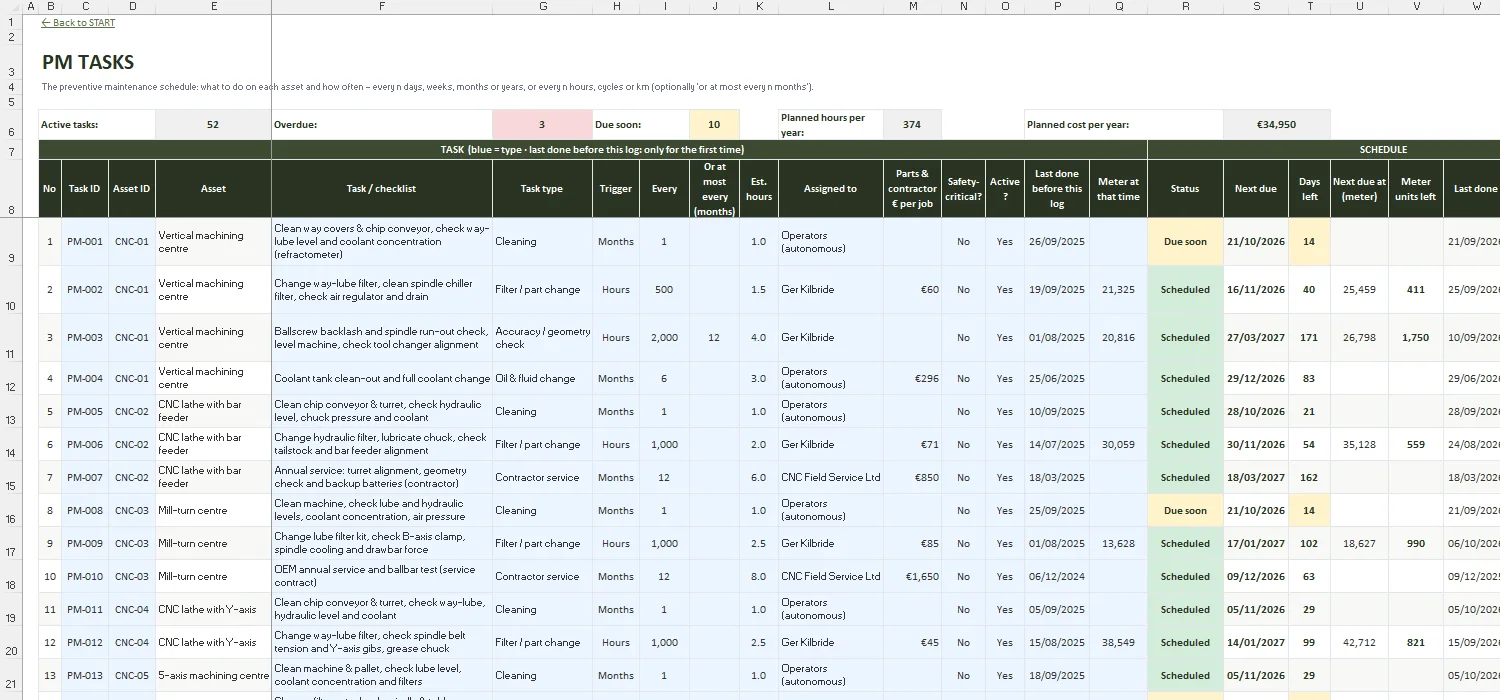Click the SCHEDULE section header
This screenshot has height=700, width=1500.
tap(1383, 150)
